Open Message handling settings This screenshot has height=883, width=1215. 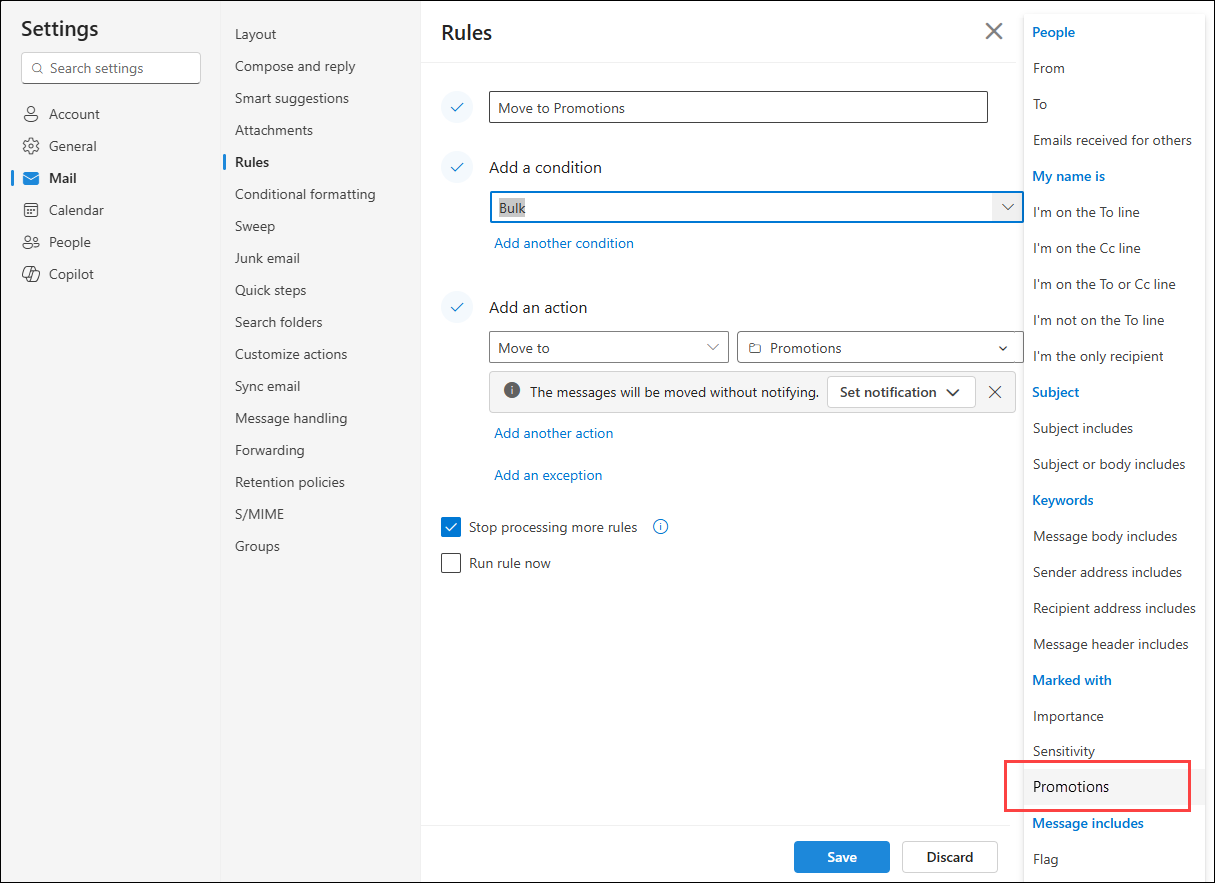291,418
